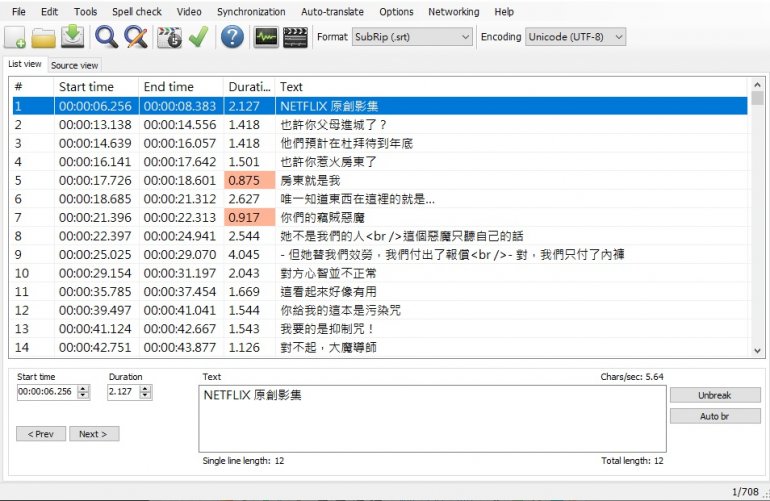Image resolution: width=770 pixels, height=501 pixels.
Task: Switch to the List view tab
Action: pos(25,64)
